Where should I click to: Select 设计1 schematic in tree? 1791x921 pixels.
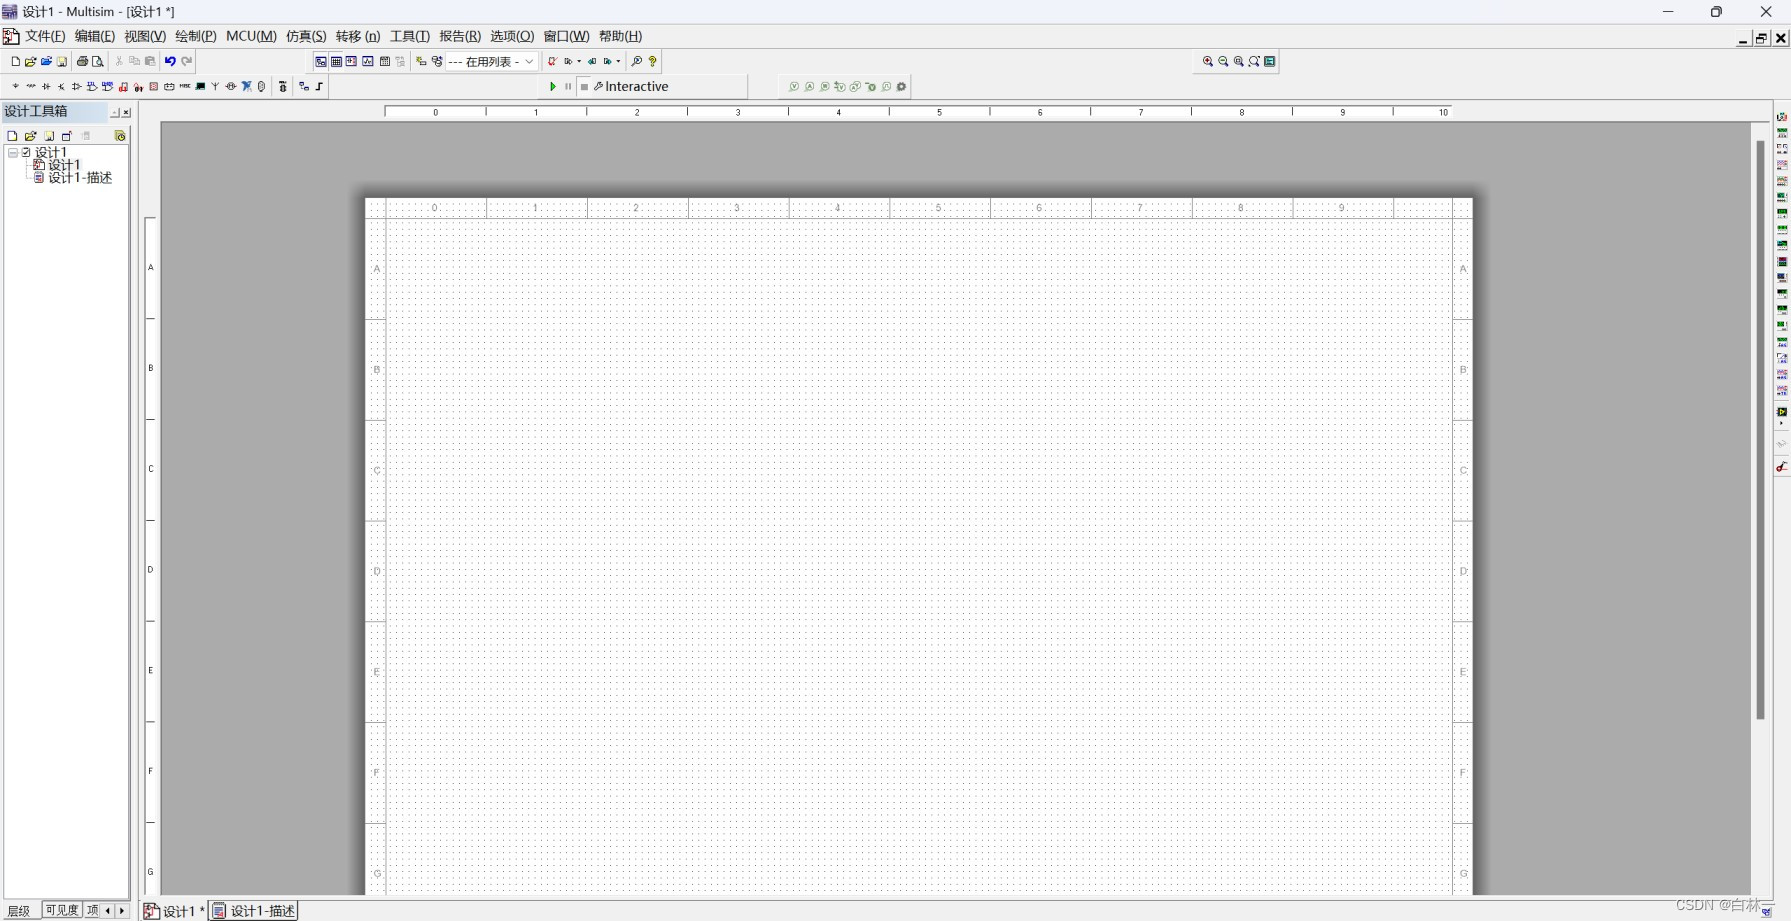coord(64,165)
